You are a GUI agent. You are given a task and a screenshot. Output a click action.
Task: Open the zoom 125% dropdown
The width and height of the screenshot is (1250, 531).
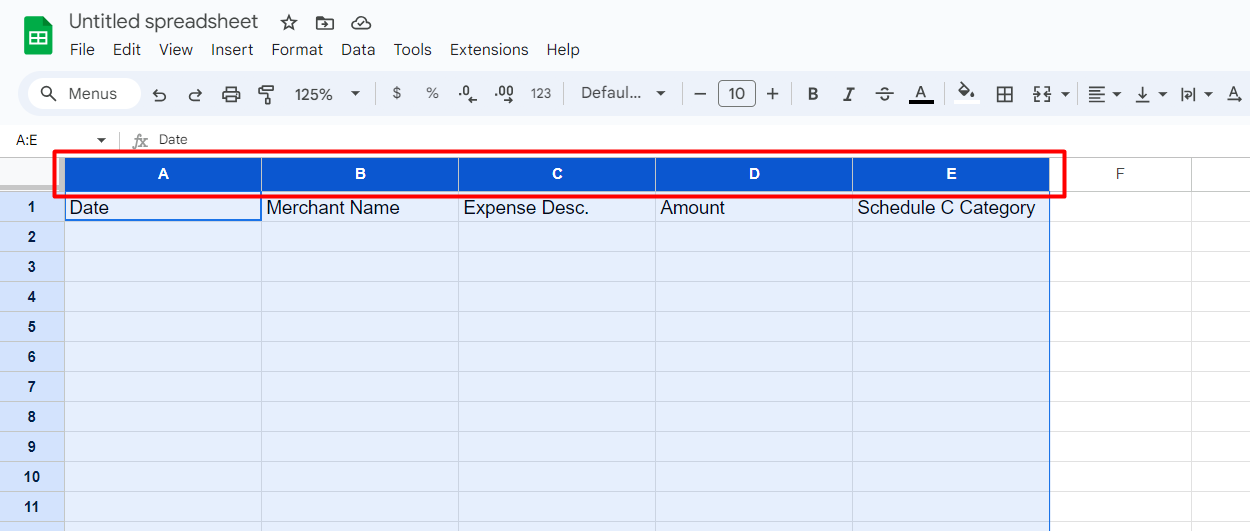[x=327, y=94]
